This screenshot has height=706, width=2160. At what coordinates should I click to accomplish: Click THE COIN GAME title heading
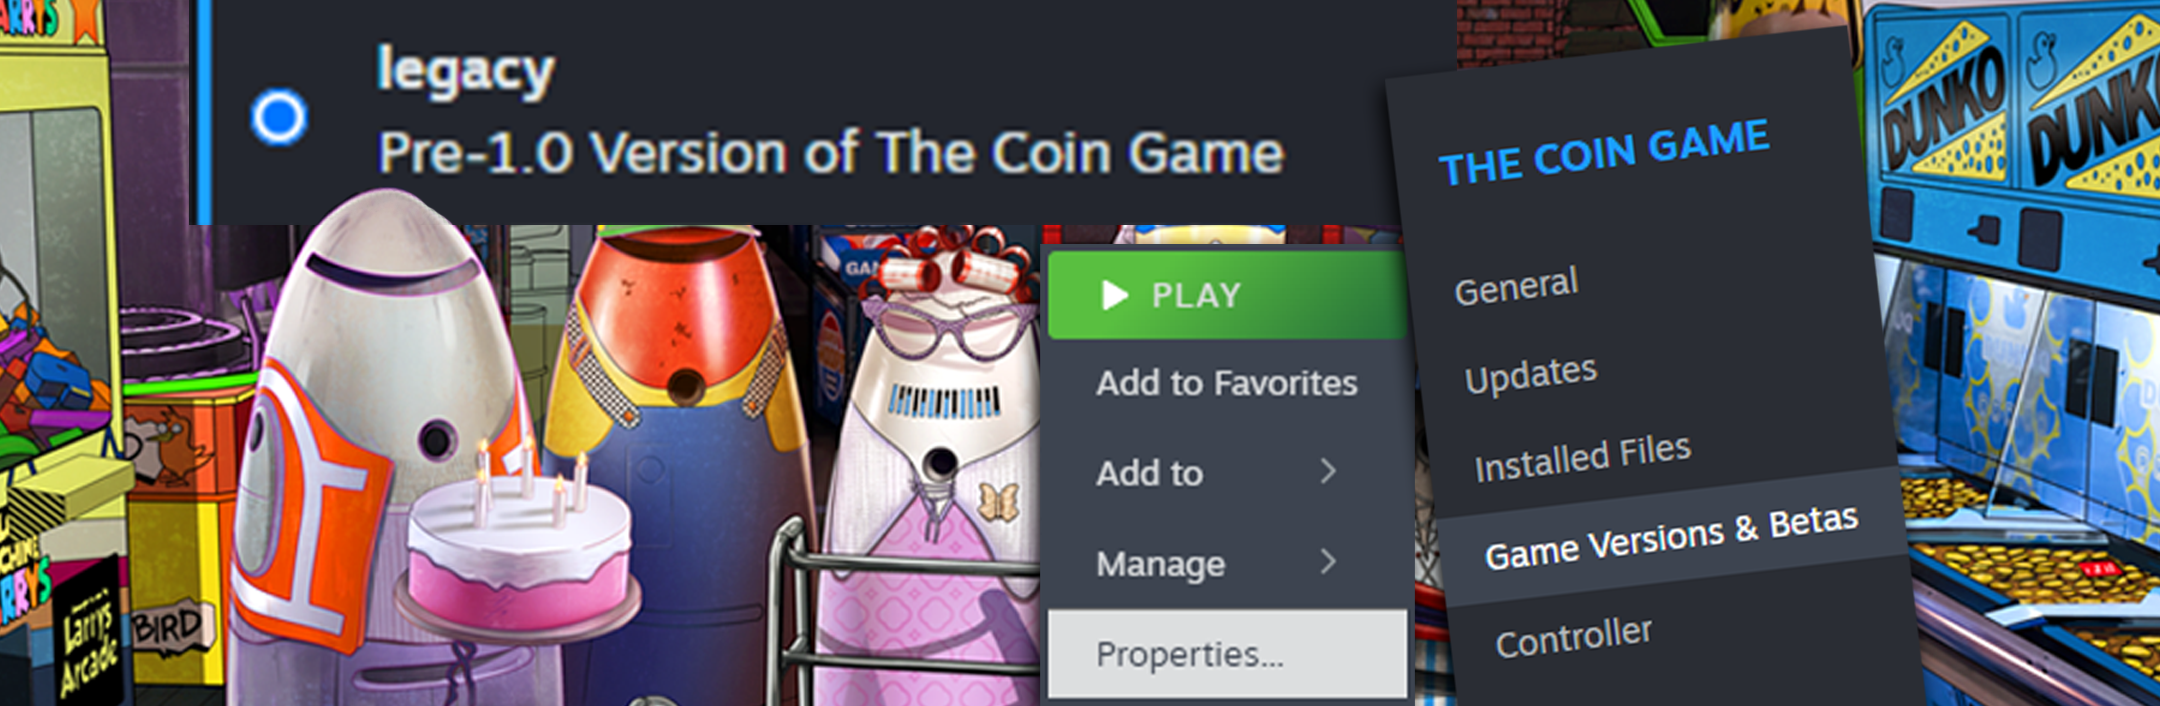[x=1604, y=152]
